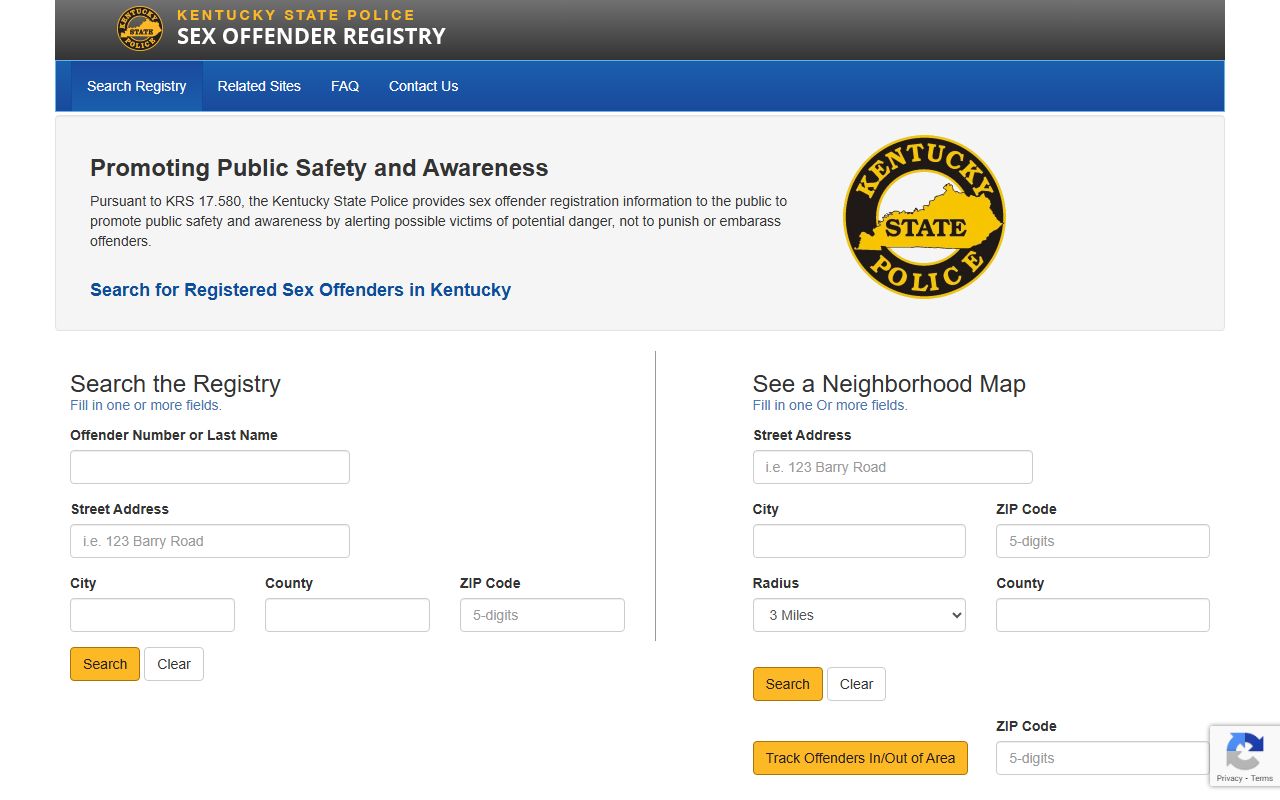Open the Search Registry tab
The width and height of the screenshot is (1280, 800).
pyautogui.click(x=137, y=86)
